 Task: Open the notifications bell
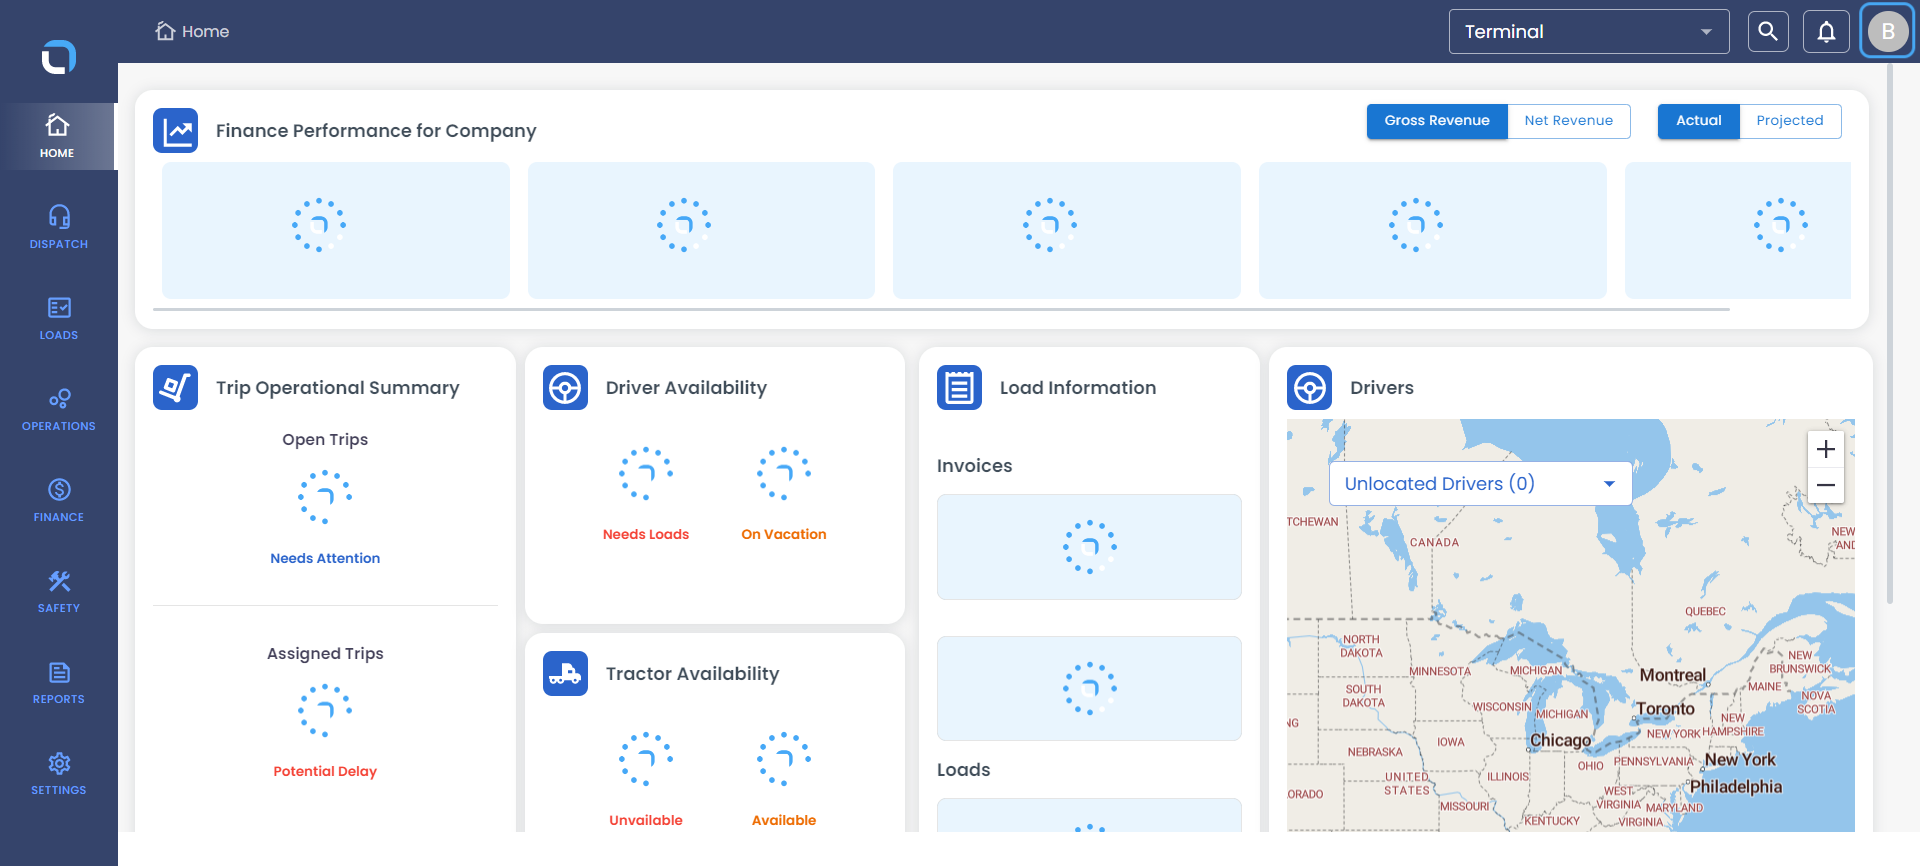click(1826, 32)
